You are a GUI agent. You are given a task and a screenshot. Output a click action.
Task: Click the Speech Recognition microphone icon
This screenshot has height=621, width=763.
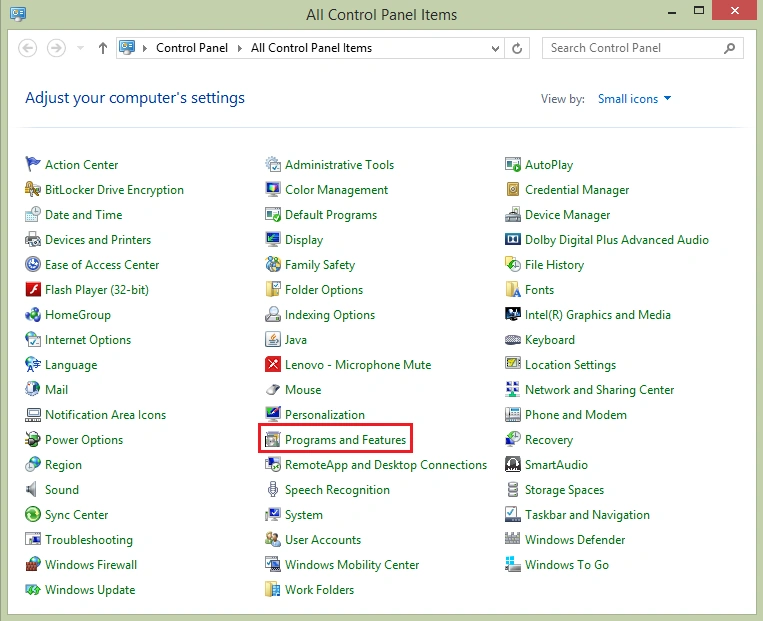click(272, 489)
